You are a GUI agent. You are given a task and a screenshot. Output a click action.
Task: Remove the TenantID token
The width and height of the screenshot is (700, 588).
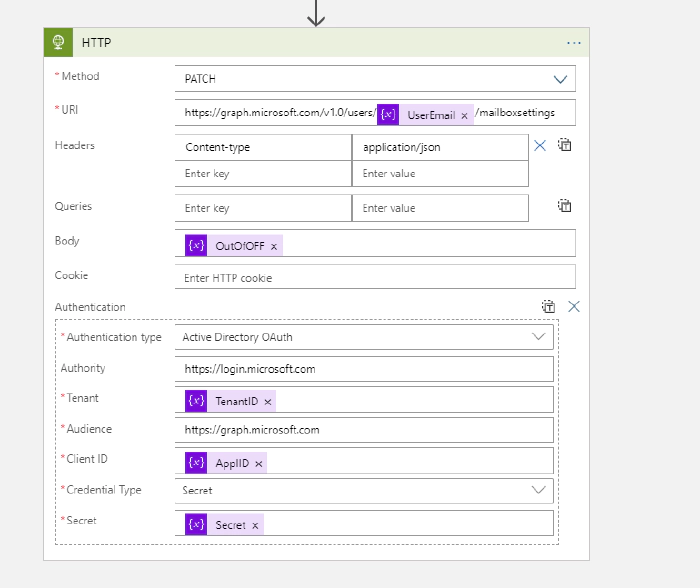pos(267,401)
